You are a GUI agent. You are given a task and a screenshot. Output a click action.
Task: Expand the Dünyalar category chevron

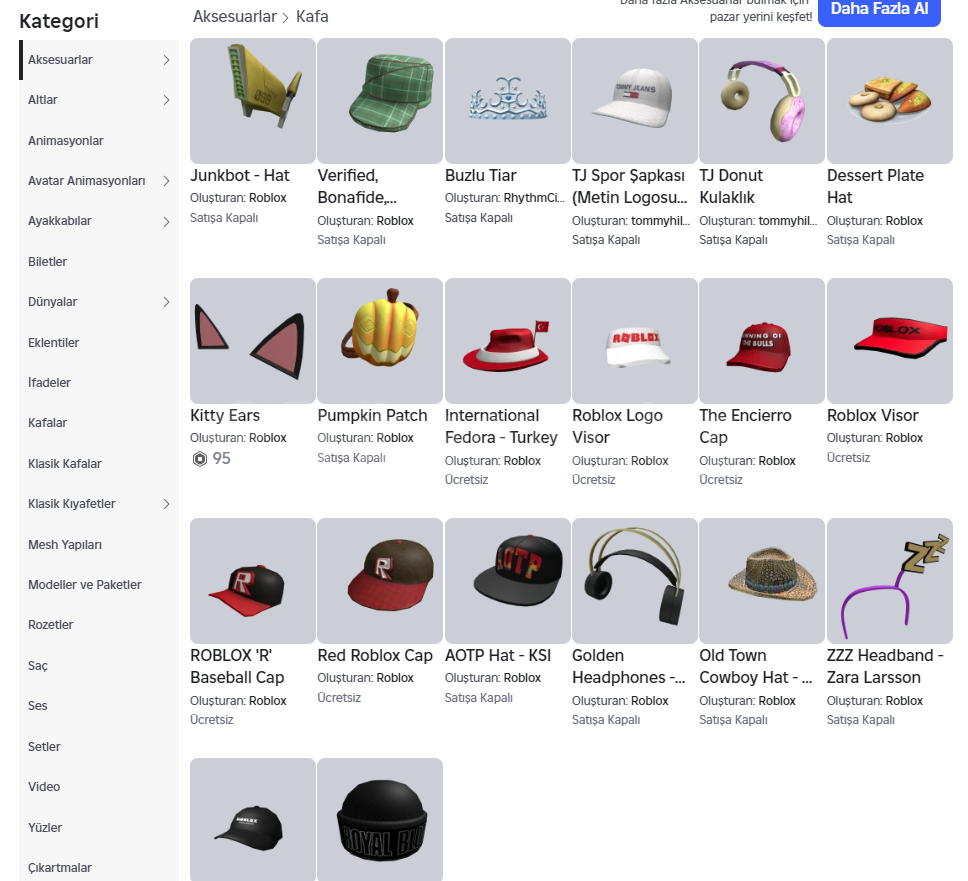pyautogui.click(x=166, y=302)
